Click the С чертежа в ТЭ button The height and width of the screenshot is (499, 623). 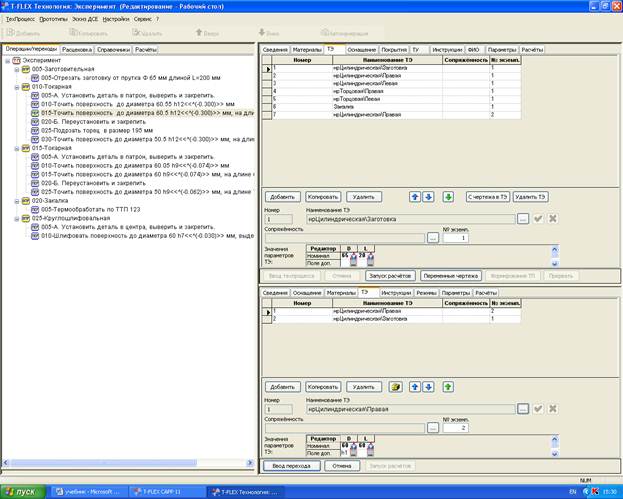pos(488,197)
